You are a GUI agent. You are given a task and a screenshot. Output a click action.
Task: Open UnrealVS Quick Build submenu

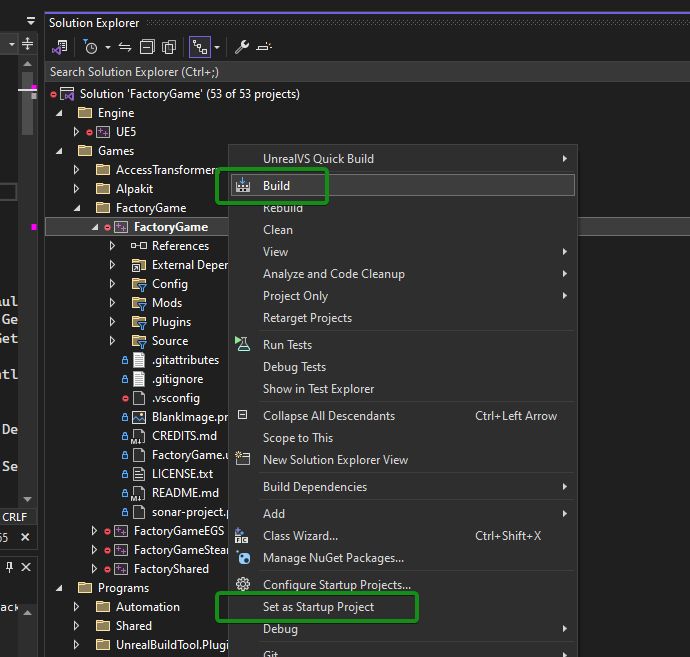403,159
